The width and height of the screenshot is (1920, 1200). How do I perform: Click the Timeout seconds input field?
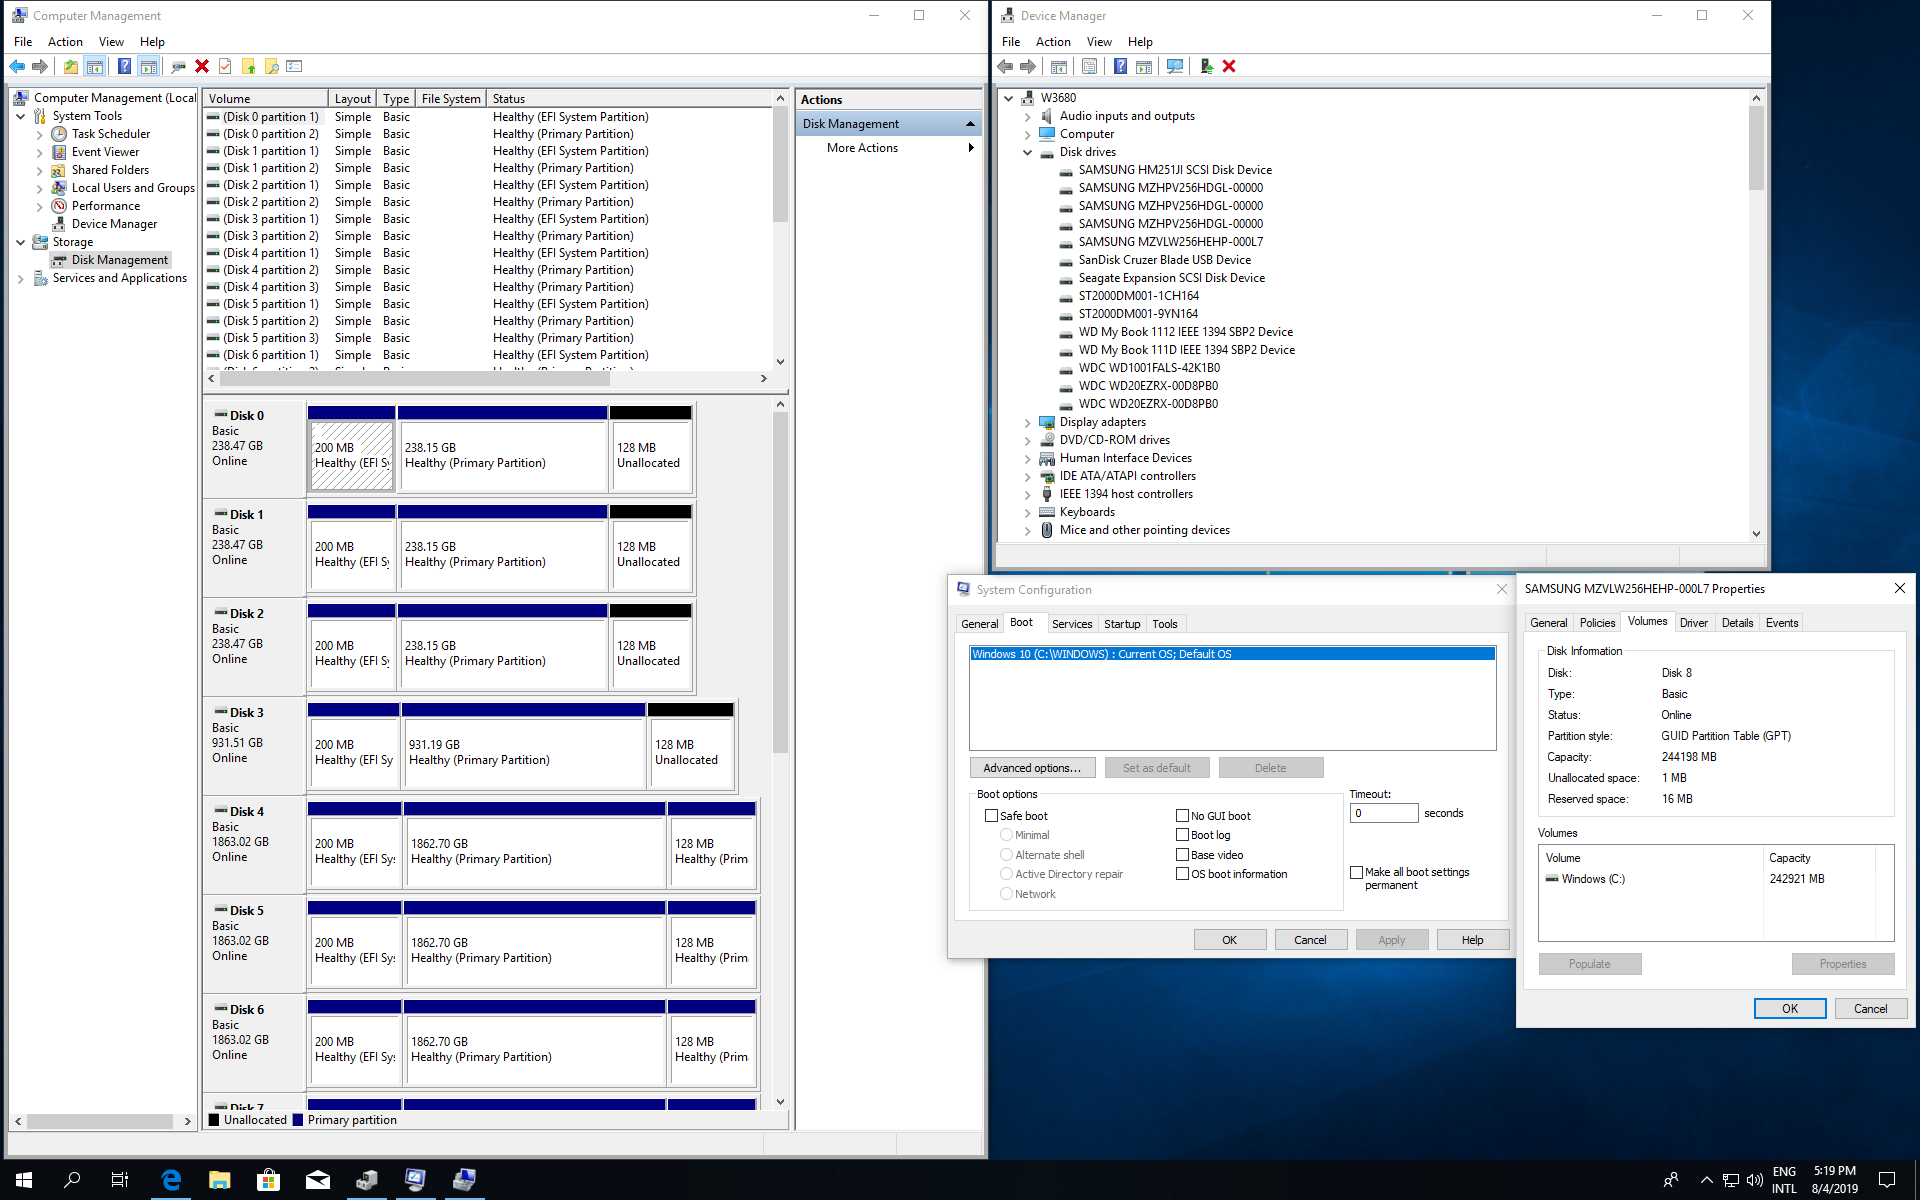click(1383, 813)
